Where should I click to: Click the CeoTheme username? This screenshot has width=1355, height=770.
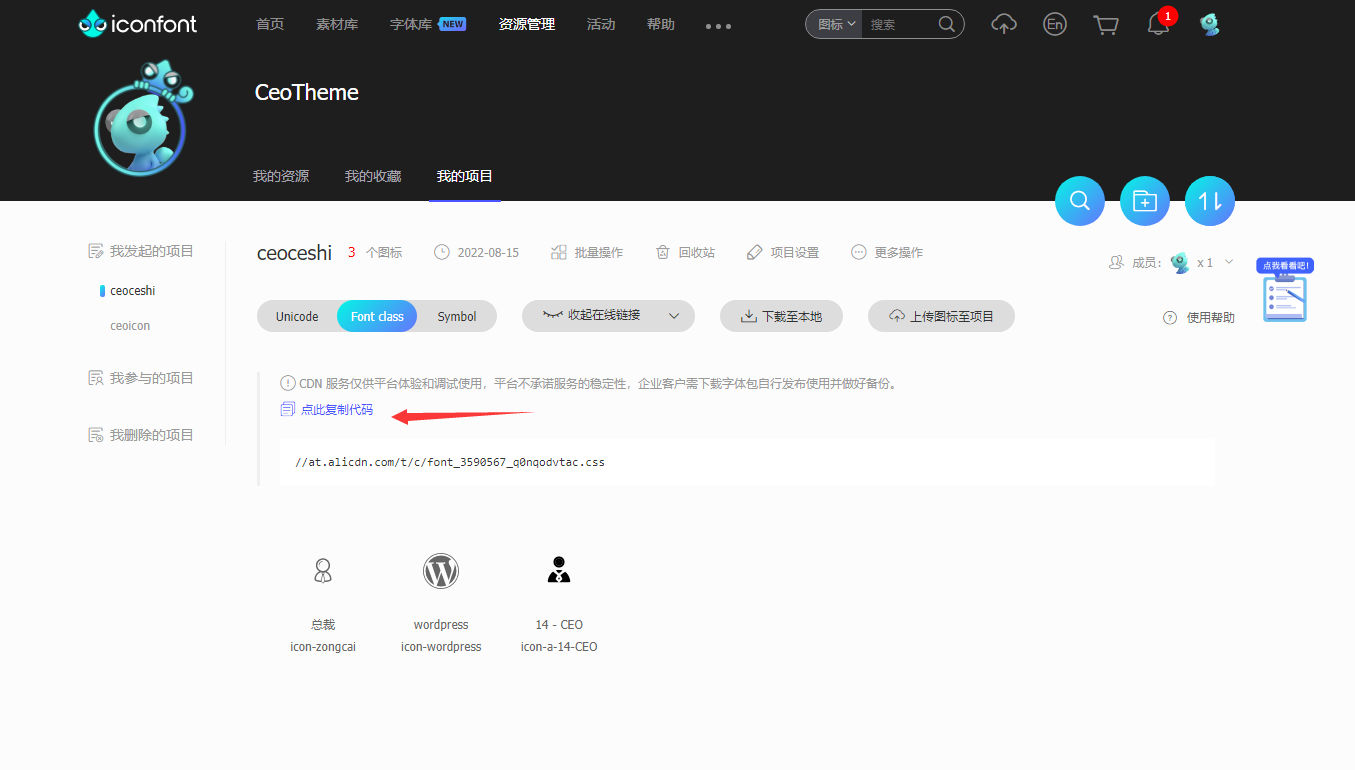click(307, 93)
